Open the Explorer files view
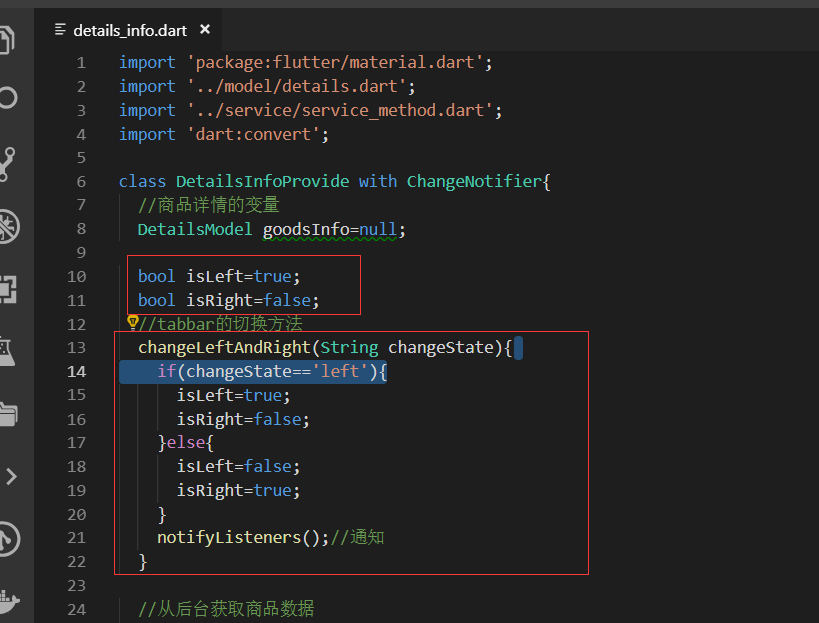This screenshot has height=623, width=819. tap(7, 40)
